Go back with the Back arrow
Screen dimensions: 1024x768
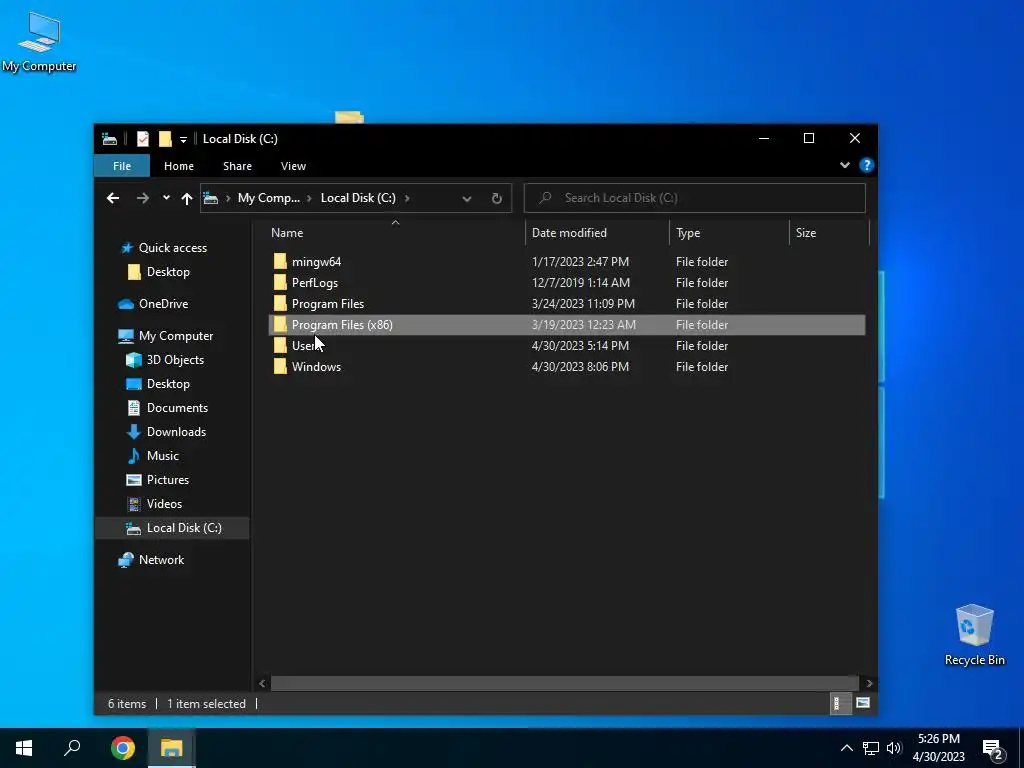(113, 198)
